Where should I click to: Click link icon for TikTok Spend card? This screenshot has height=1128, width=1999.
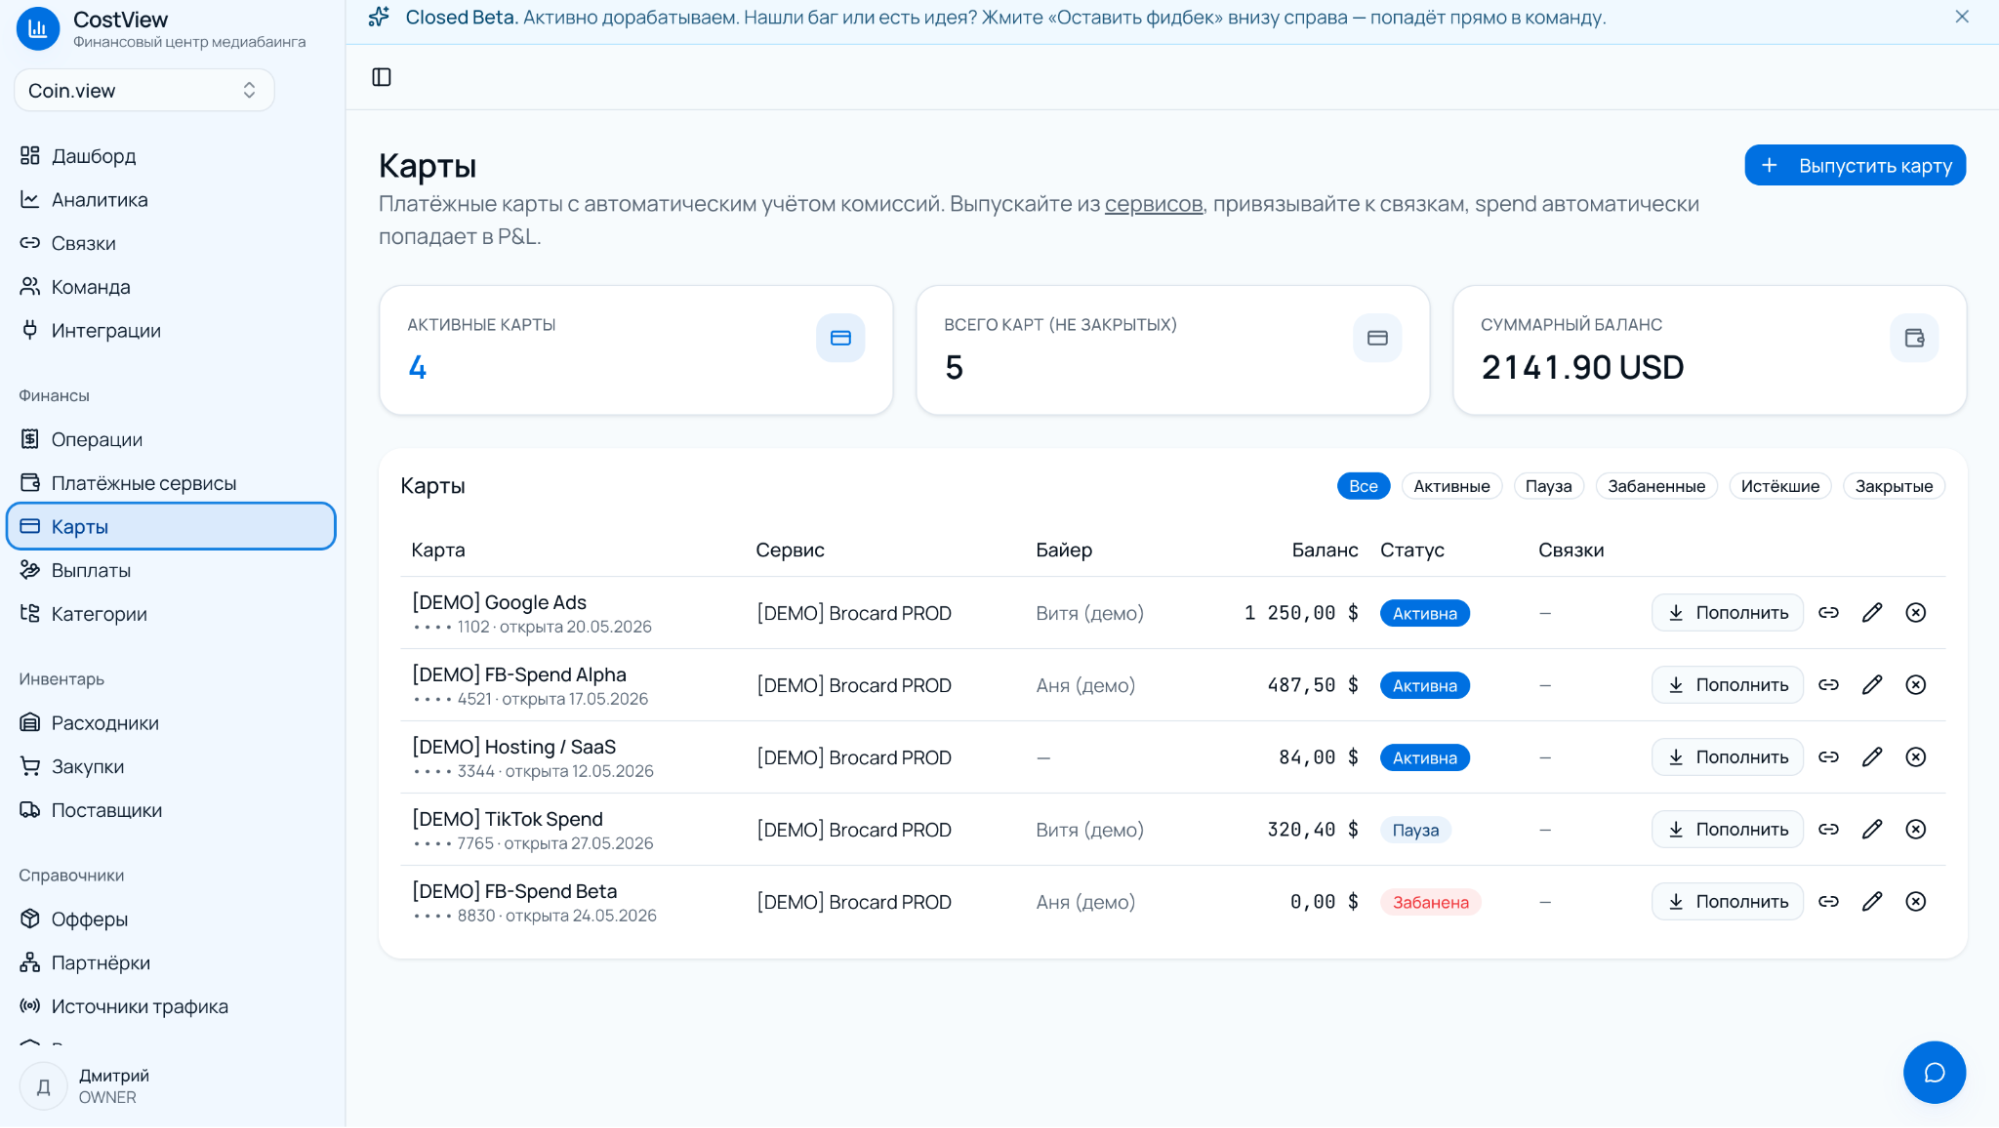(x=1828, y=829)
